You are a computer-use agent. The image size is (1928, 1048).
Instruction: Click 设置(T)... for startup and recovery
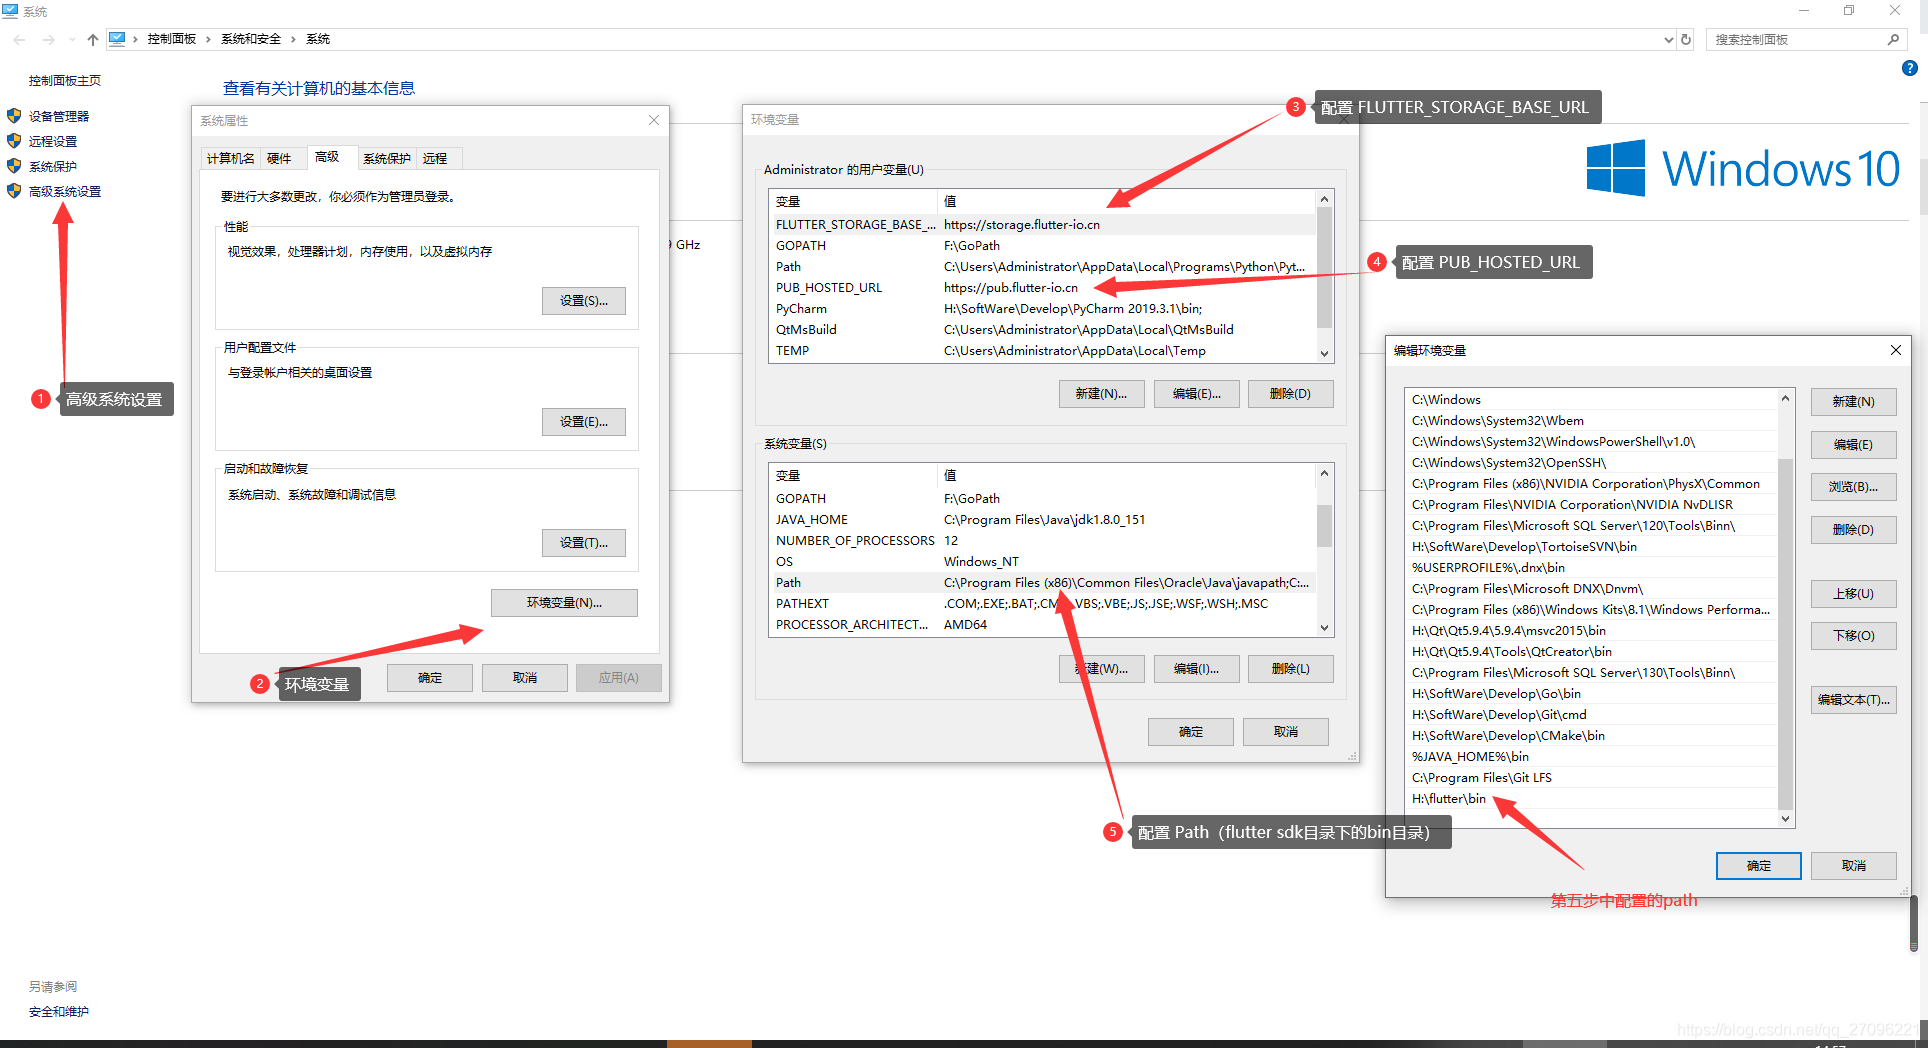(x=584, y=542)
